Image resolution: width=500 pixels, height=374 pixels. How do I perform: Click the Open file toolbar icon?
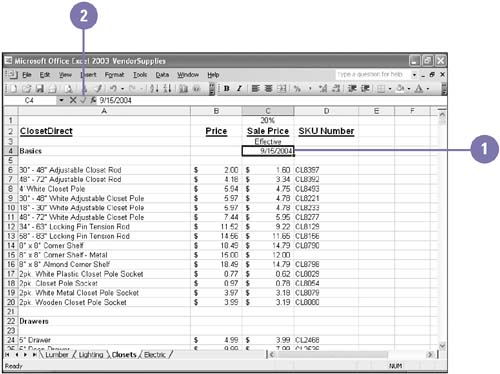point(27,89)
